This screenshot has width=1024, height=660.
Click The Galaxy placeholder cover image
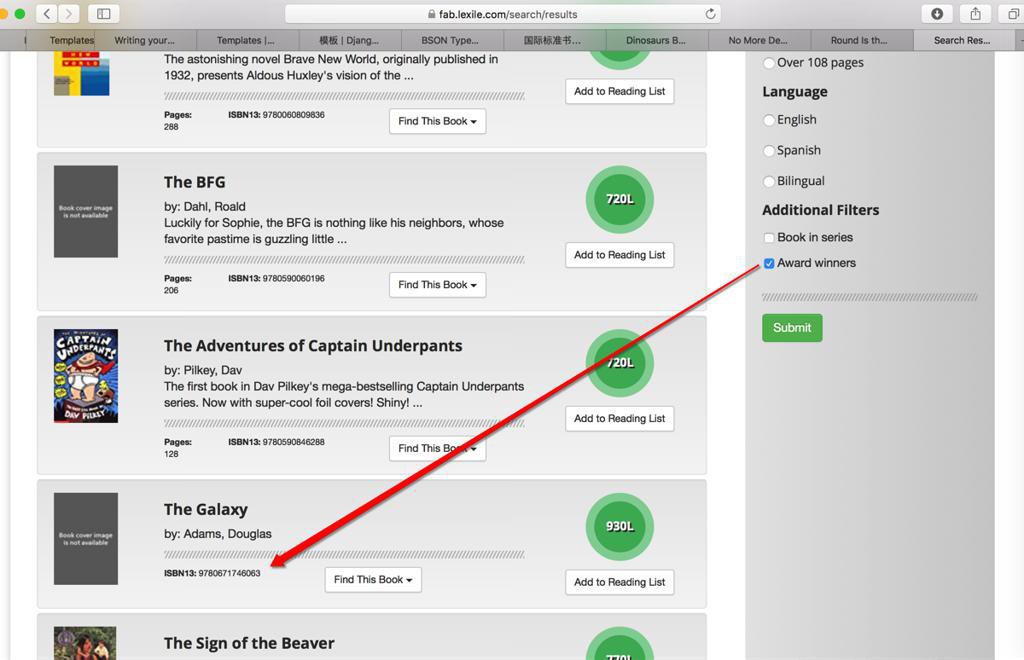tap(86, 539)
